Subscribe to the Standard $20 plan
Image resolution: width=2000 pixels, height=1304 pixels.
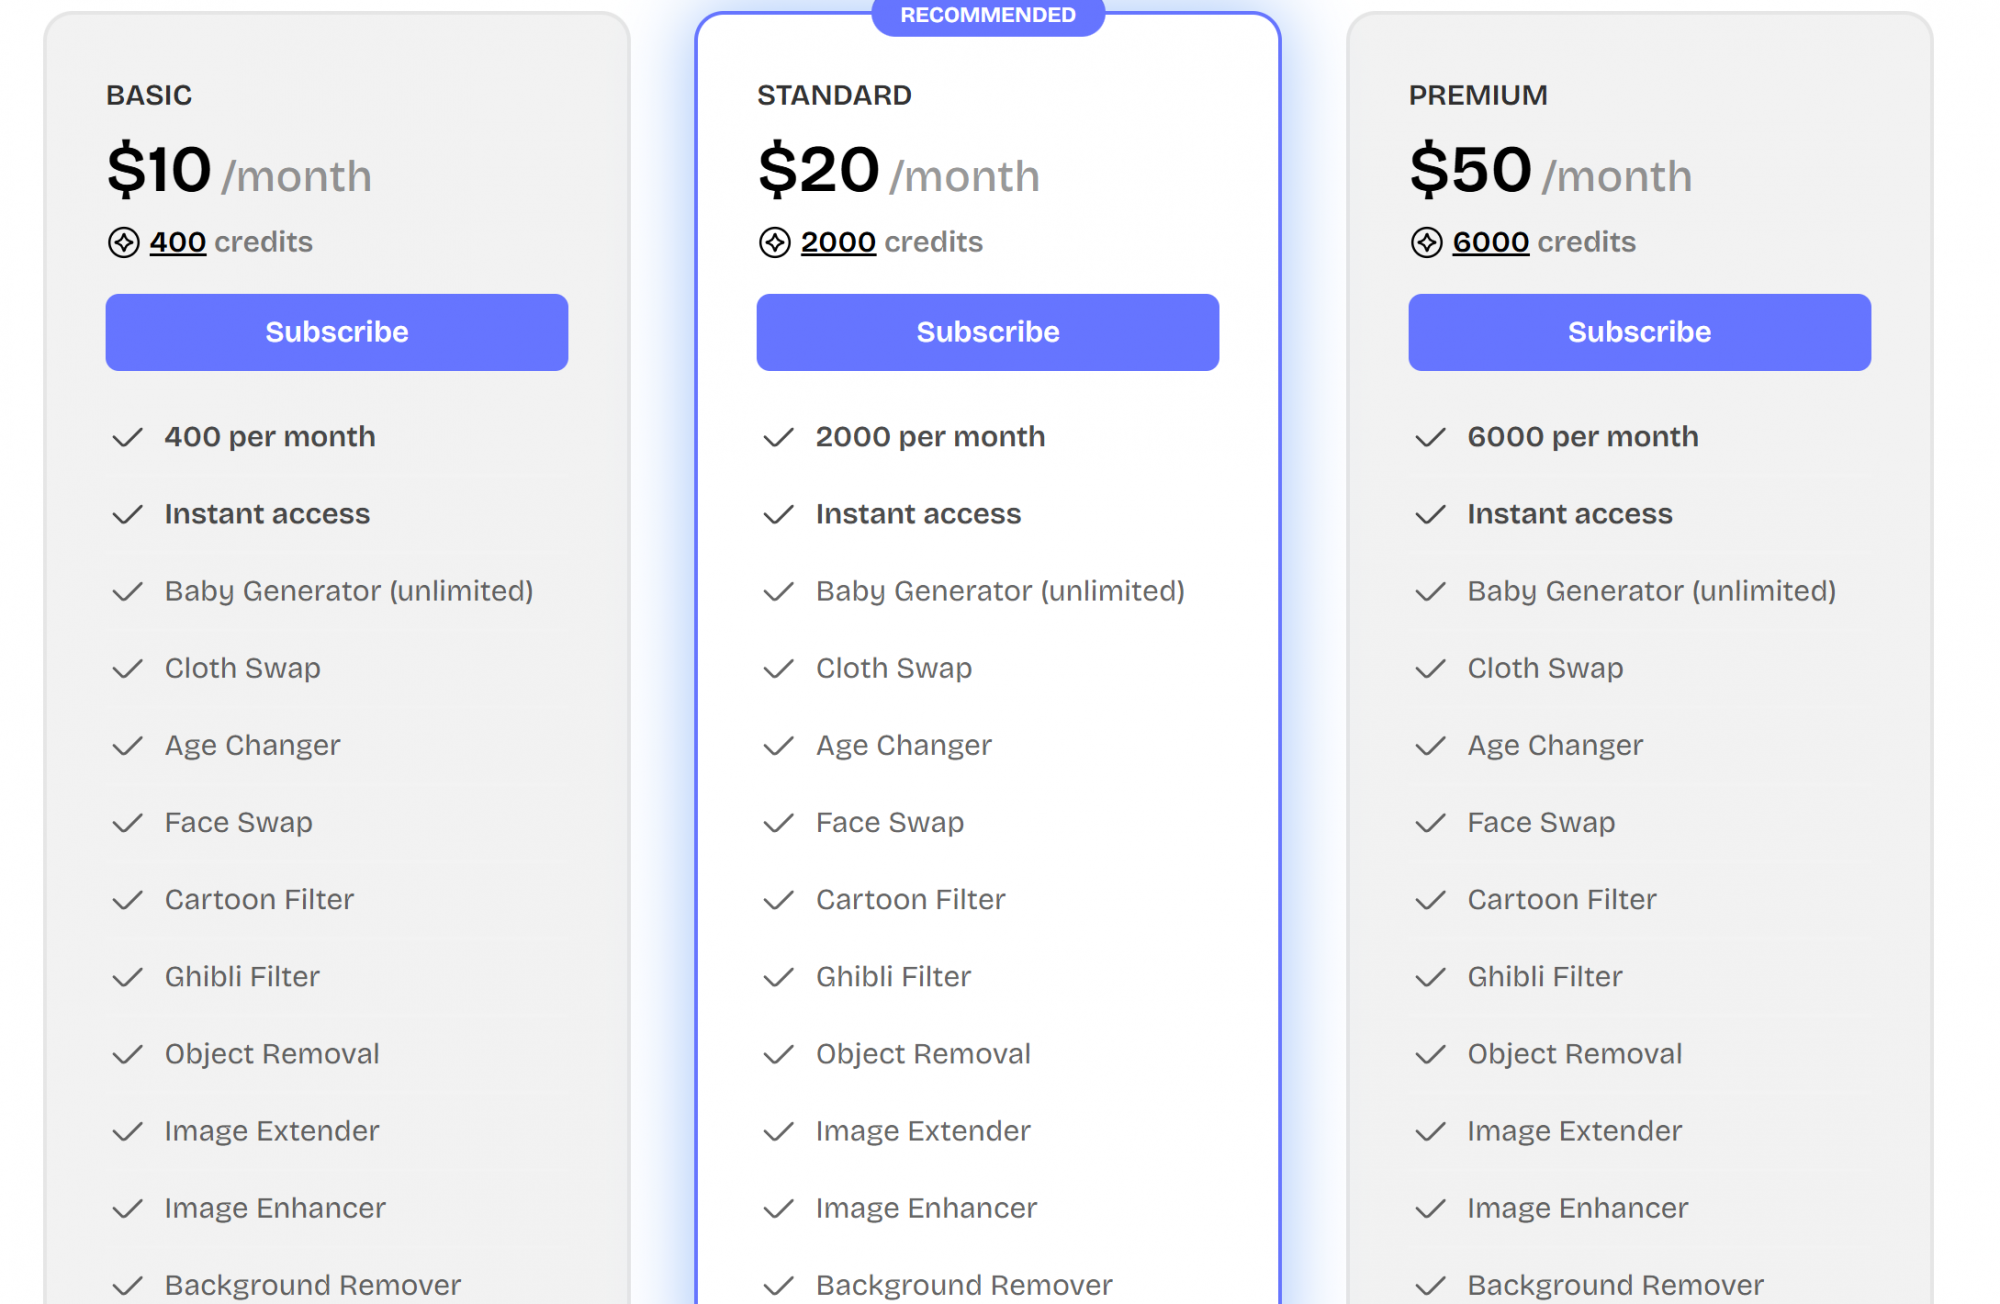click(988, 332)
